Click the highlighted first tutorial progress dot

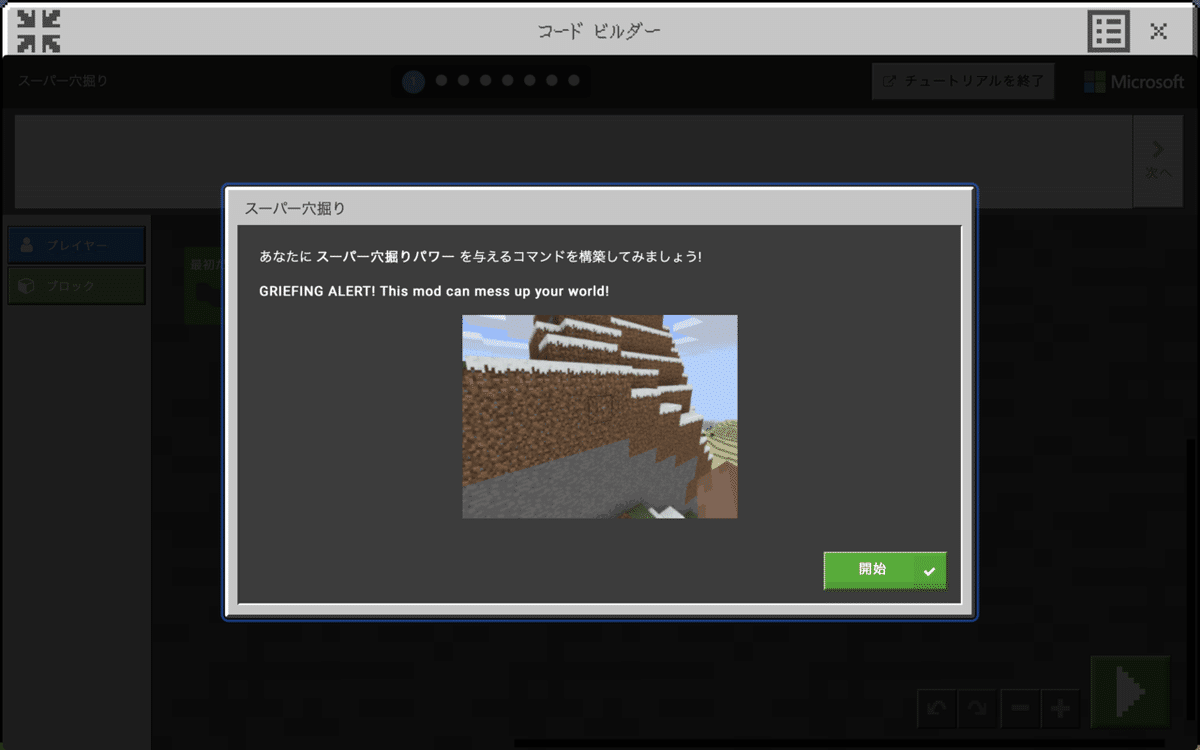[413, 81]
